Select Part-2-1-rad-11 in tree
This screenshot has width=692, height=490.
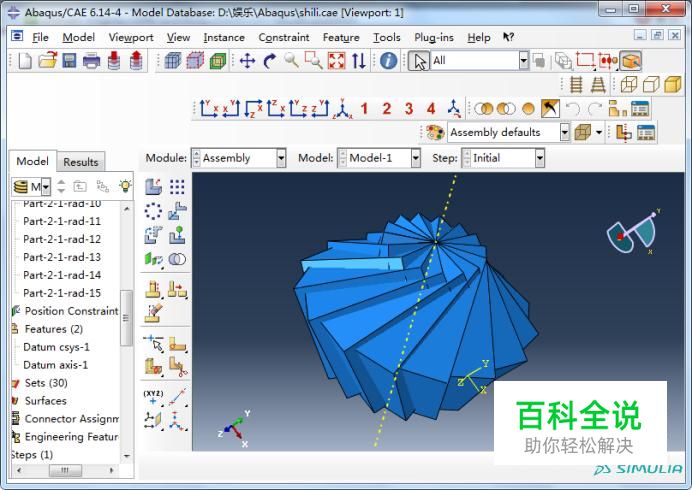click(62, 221)
